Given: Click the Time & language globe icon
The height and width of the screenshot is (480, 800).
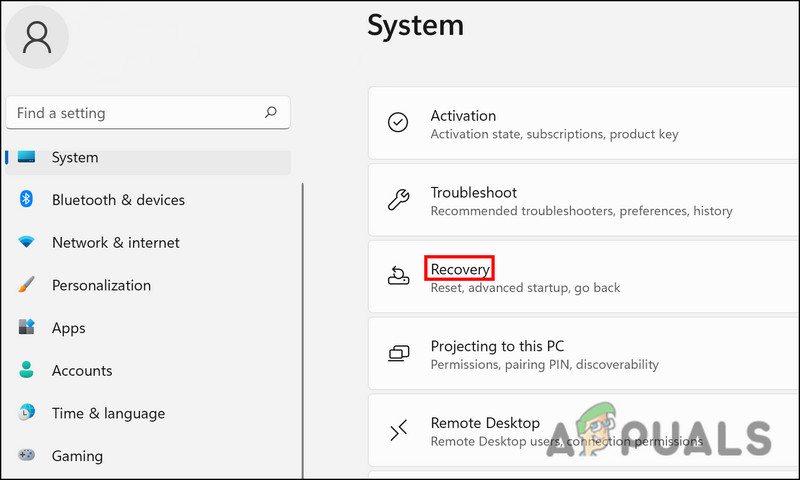Looking at the screenshot, I should coord(27,413).
